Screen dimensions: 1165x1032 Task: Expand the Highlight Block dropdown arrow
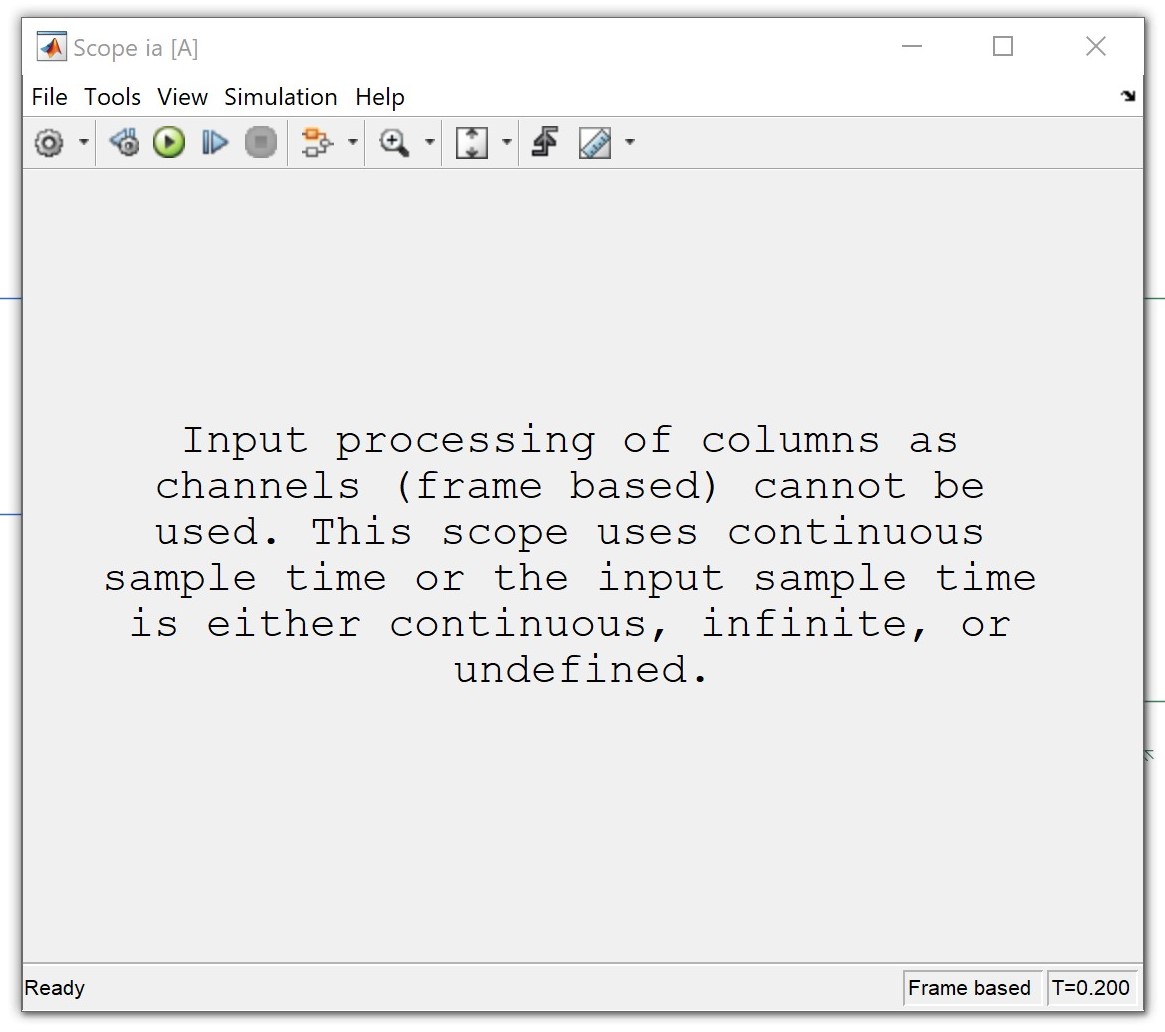coord(353,143)
